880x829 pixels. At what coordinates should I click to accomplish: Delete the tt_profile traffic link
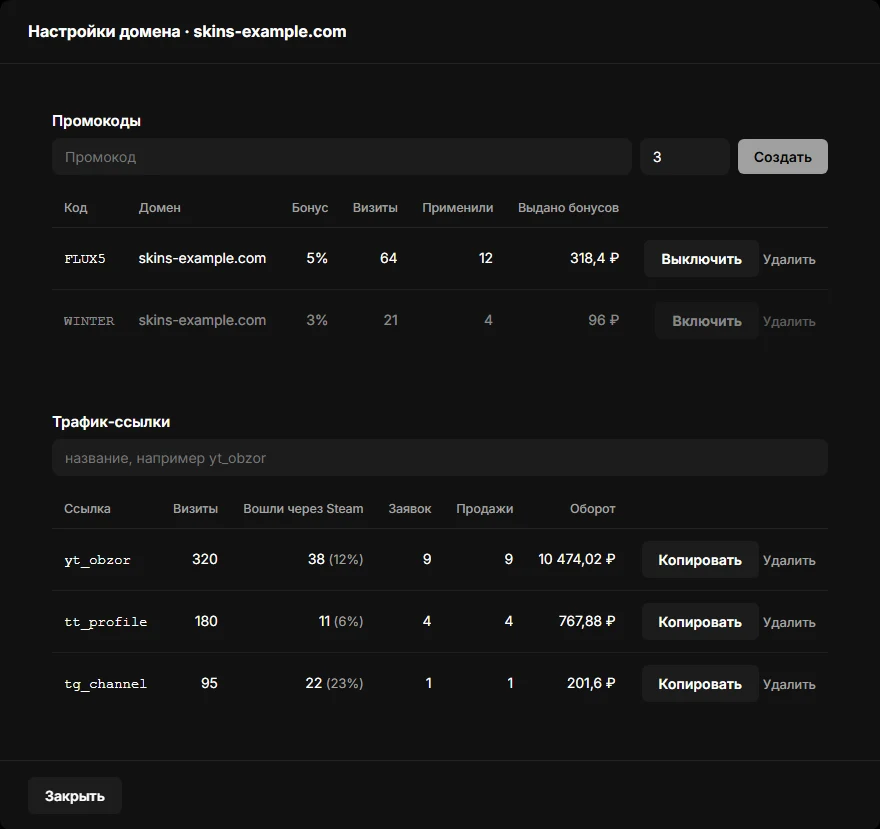pos(789,622)
